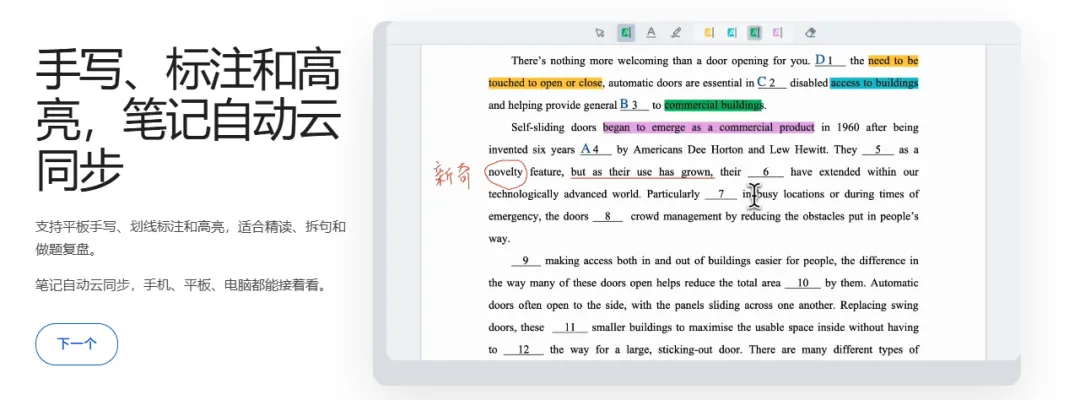Screen dimensions: 1080x400
Task: Click the underlined 'but as their use has grown'
Action: [x=642, y=172]
